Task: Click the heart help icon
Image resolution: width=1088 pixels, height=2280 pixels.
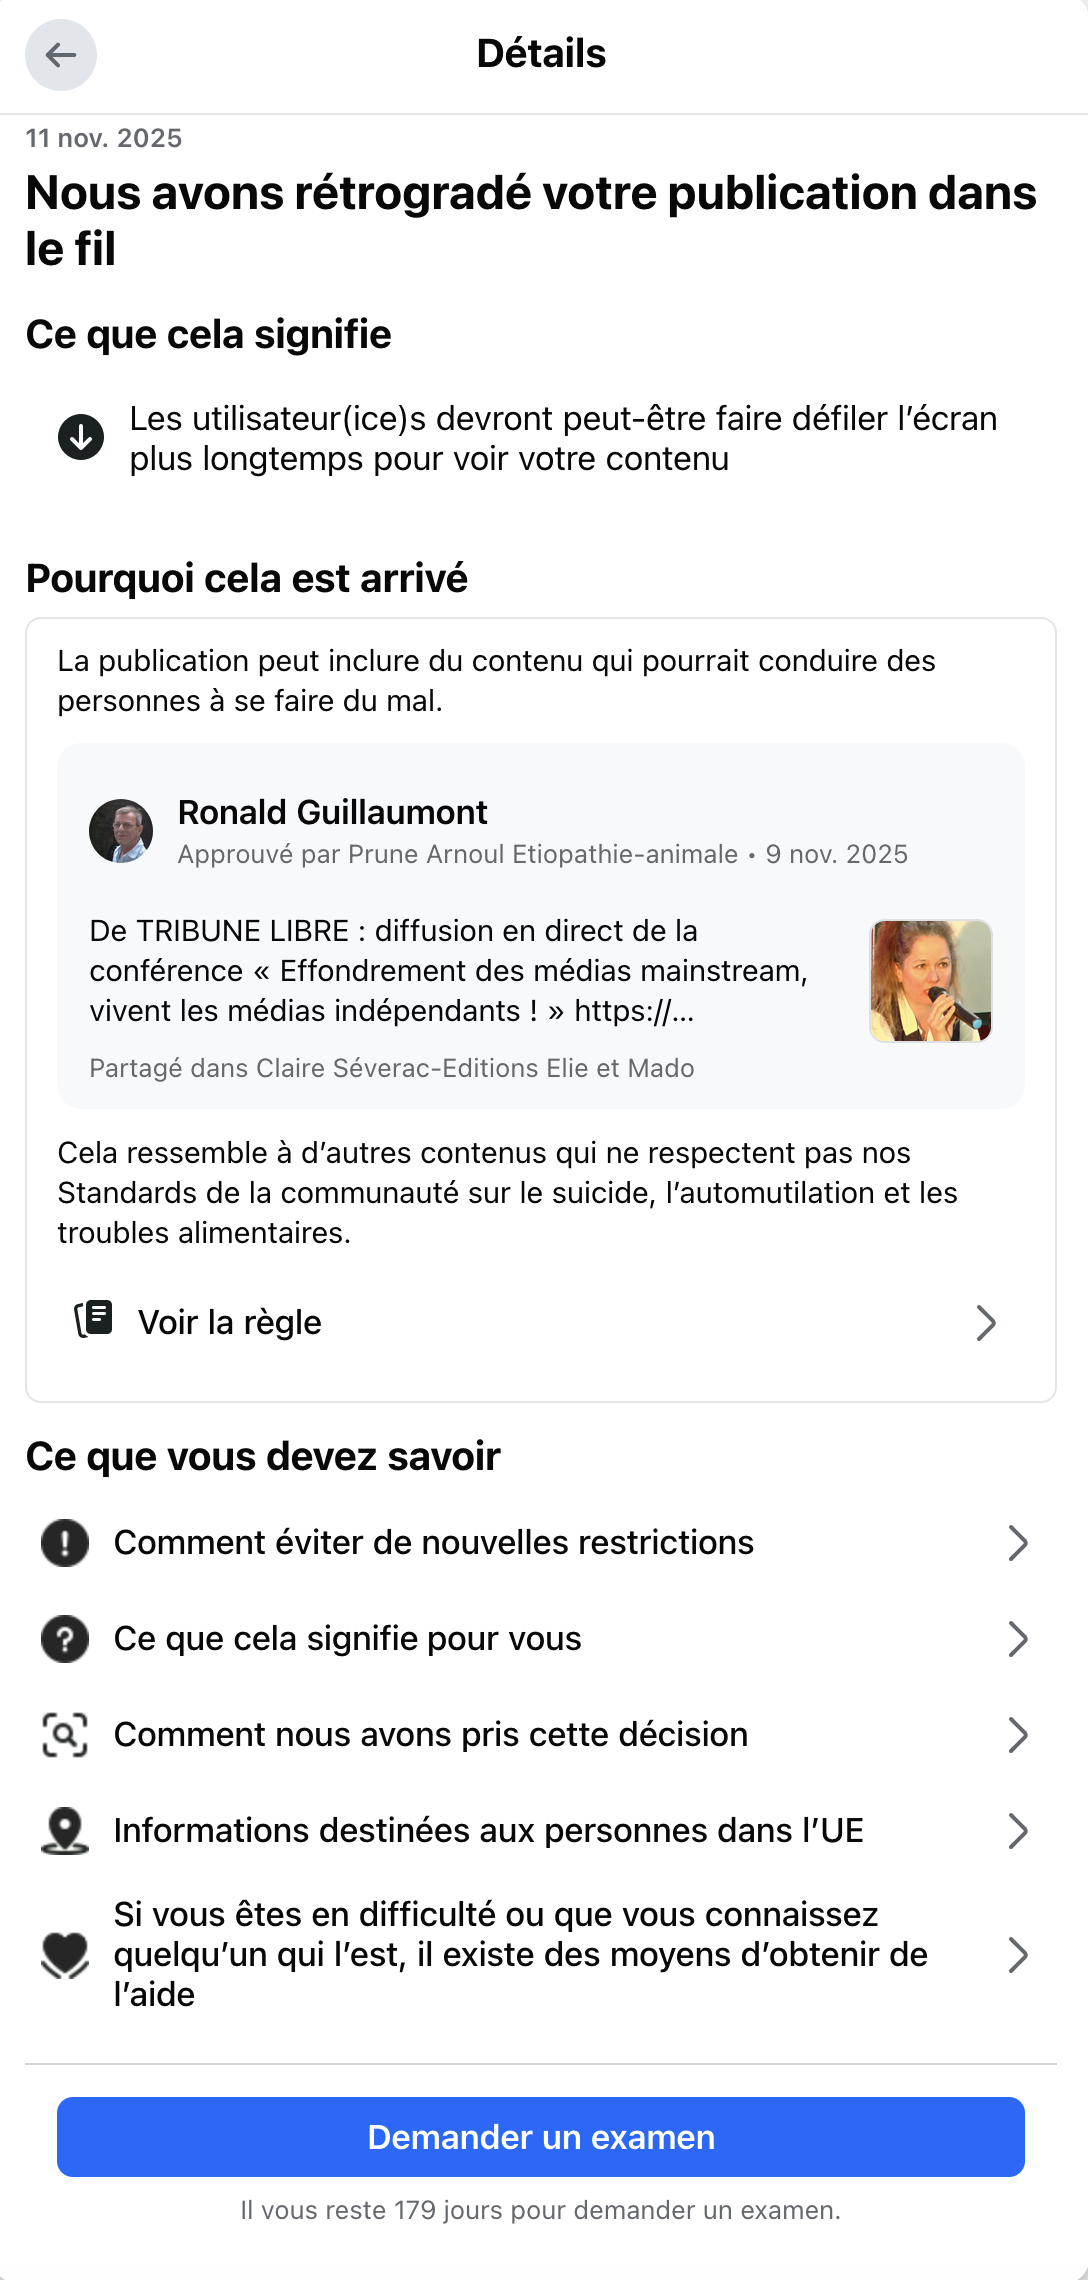Action: [x=65, y=1955]
